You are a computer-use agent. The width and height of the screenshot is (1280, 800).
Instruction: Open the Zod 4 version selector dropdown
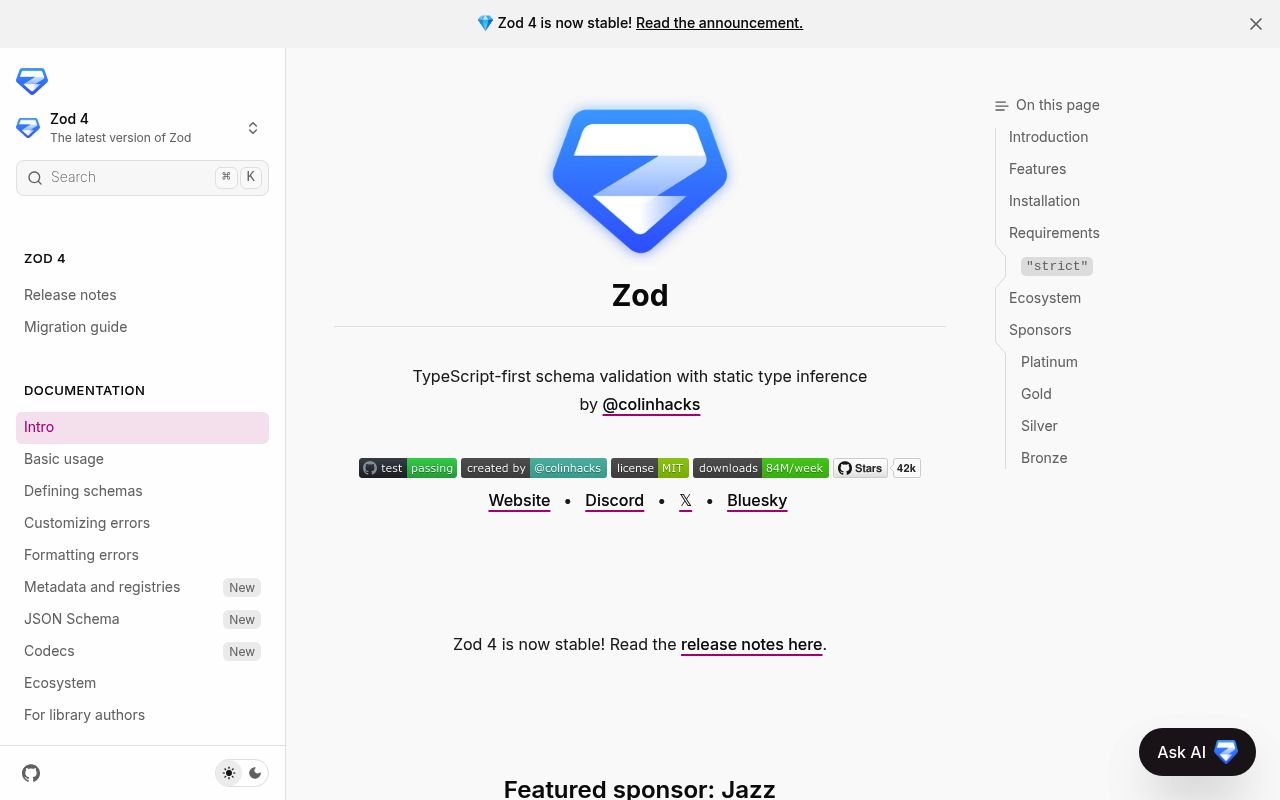[142, 128]
